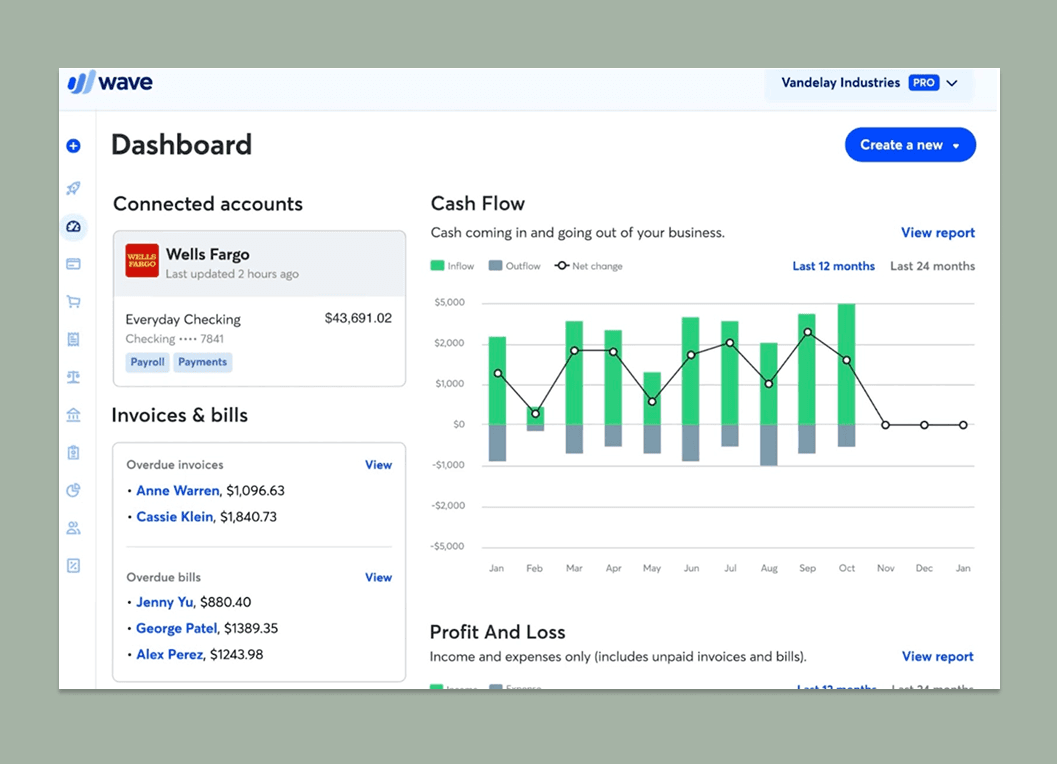The width and height of the screenshot is (1057, 764).
Task: Open Accounting with the scales icon
Action: coord(73,376)
